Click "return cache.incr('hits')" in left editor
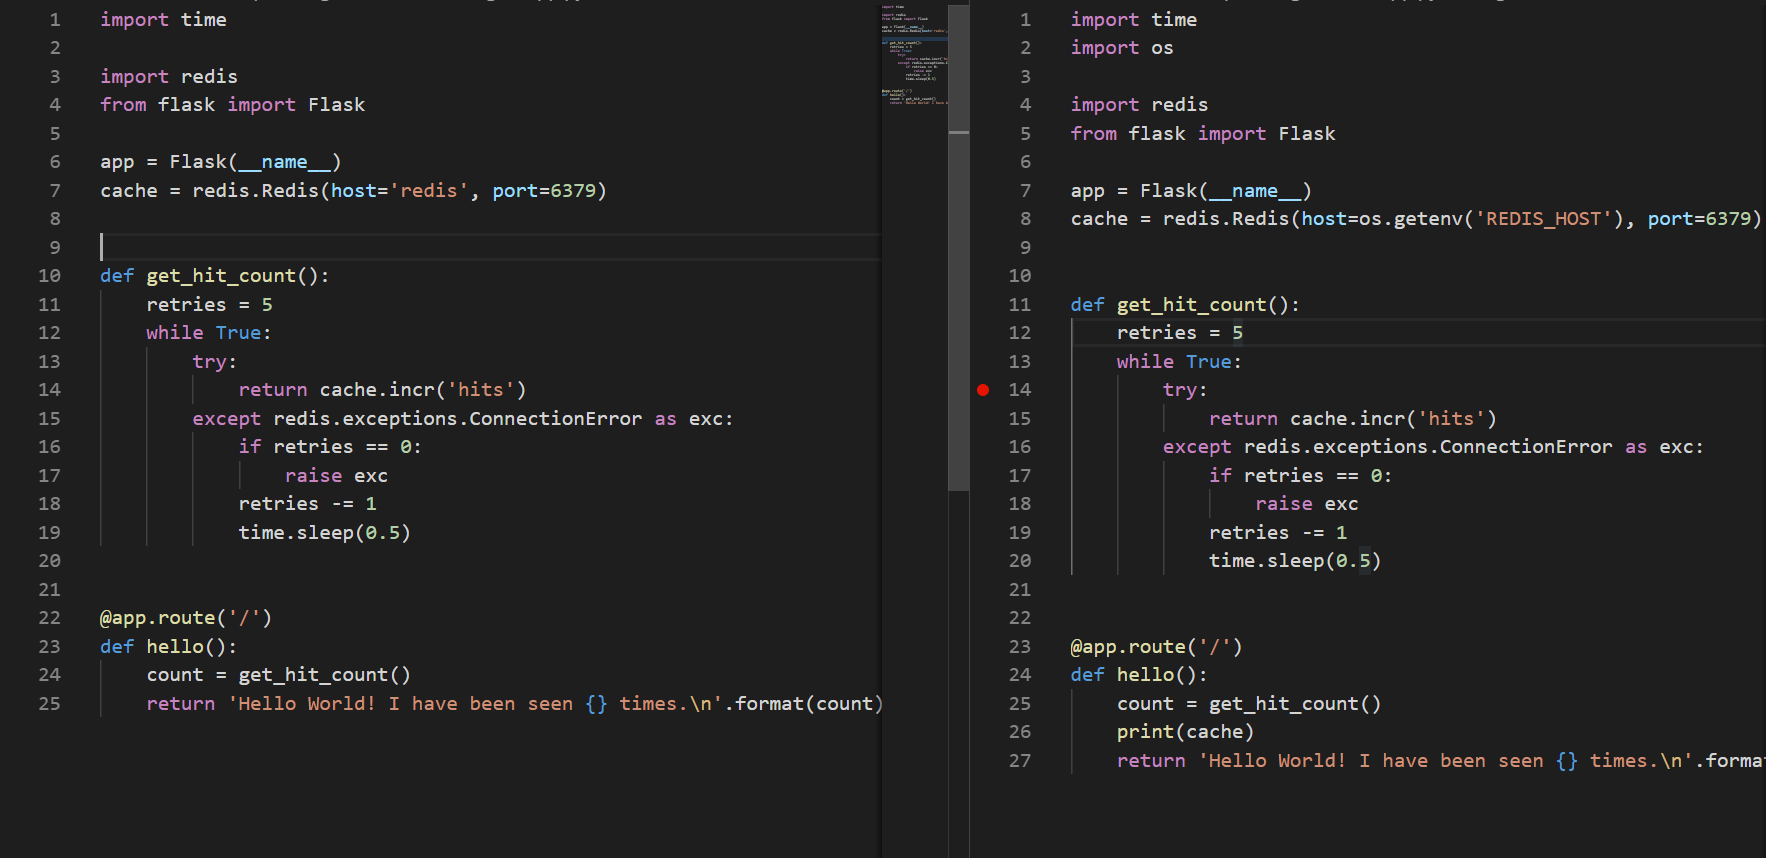Image resolution: width=1766 pixels, height=858 pixels. pos(382,390)
